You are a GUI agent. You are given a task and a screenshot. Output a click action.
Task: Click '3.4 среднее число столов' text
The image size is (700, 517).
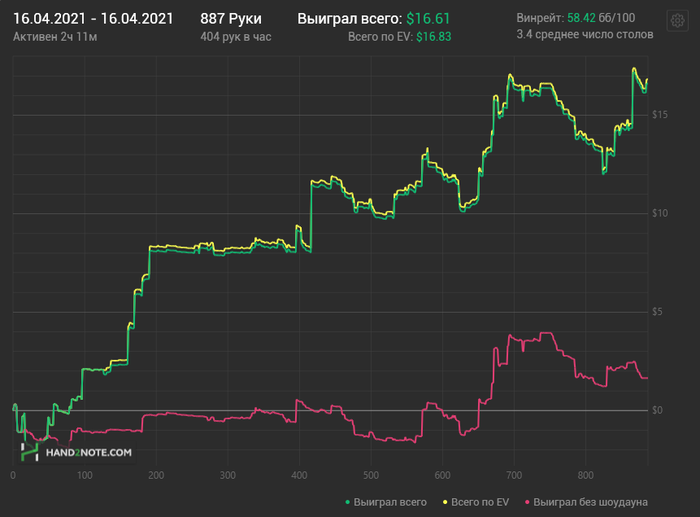coord(585,34)
